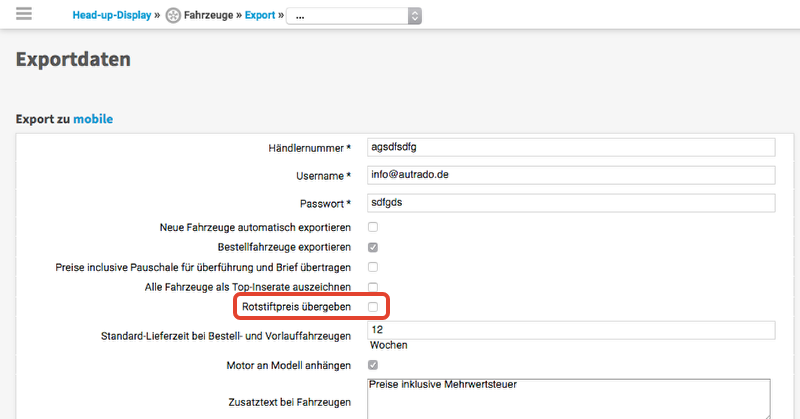Open the breadcrumb dropdown showing '...'
The height and width of the screenshot is (419, 800).
354,16
